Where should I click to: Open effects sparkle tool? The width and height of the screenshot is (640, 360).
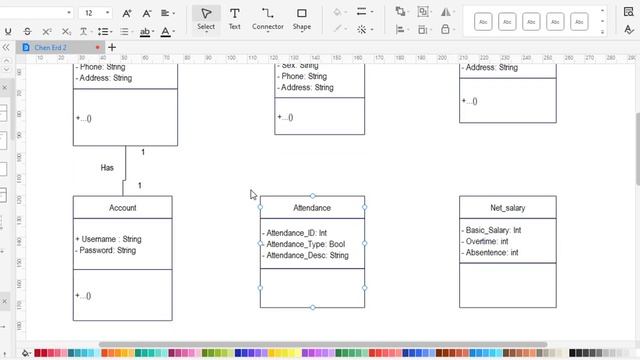[364, 29]
